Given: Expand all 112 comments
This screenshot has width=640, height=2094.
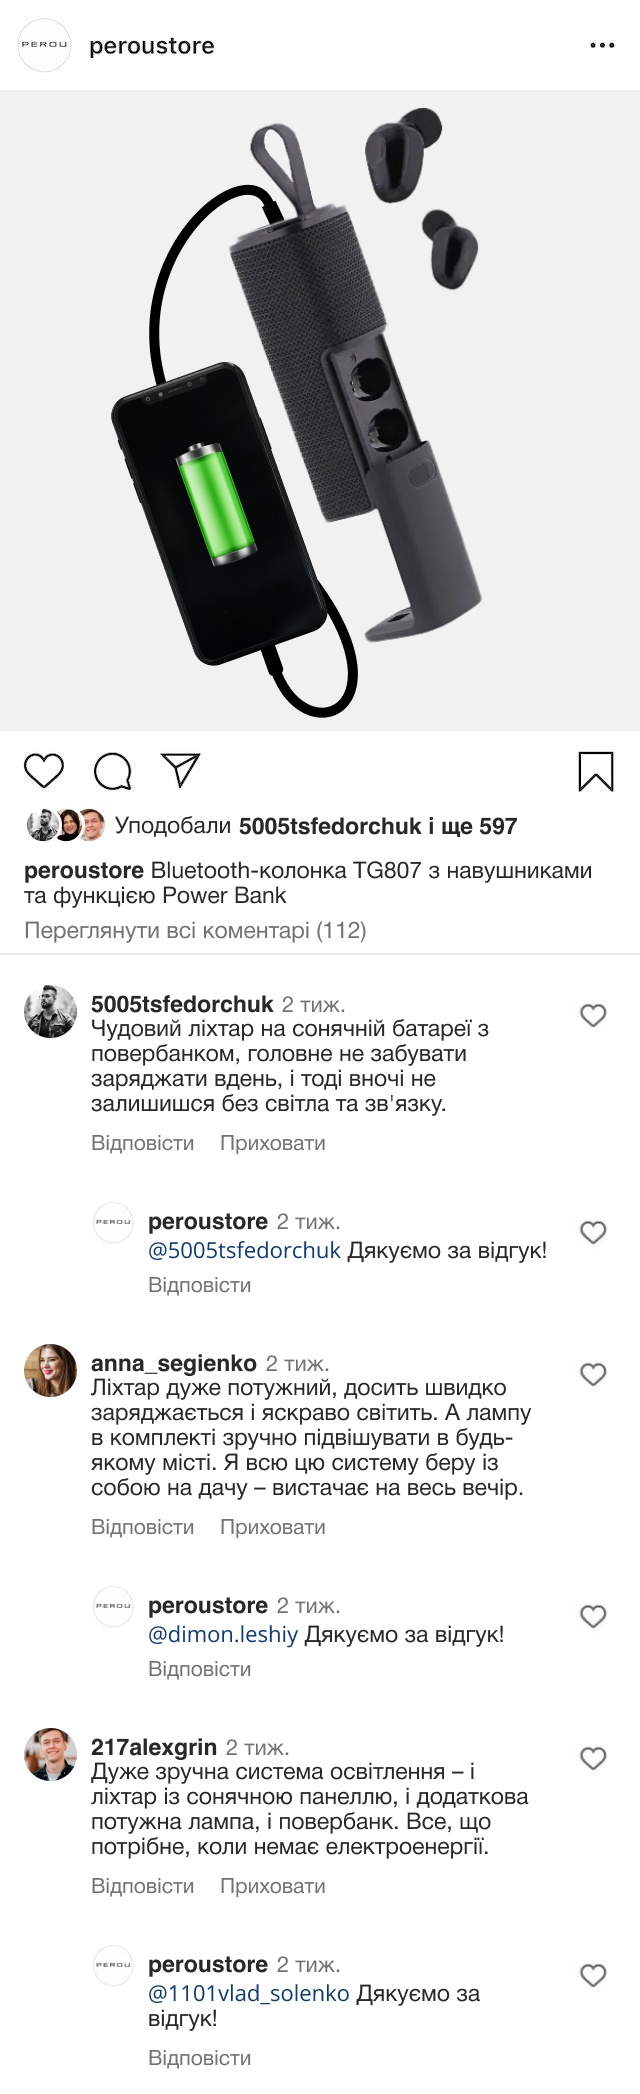Looking at the screenshot, I should pyautogui.click(x=195, y=931).
